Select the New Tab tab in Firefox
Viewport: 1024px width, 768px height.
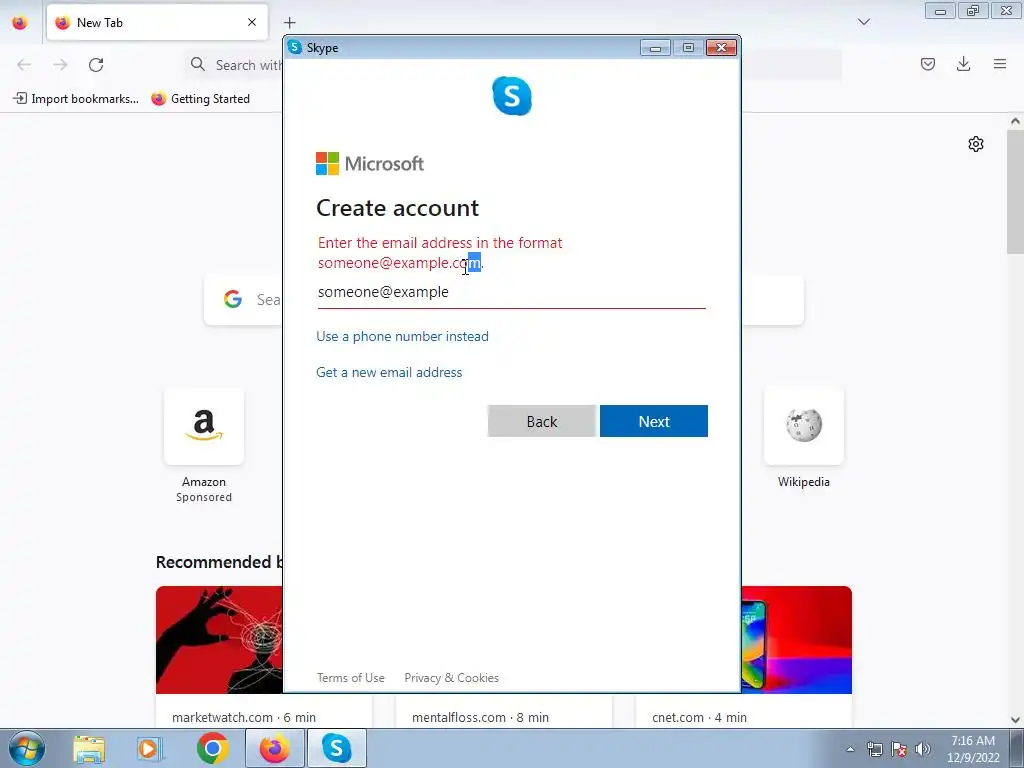tap(157, 22)
